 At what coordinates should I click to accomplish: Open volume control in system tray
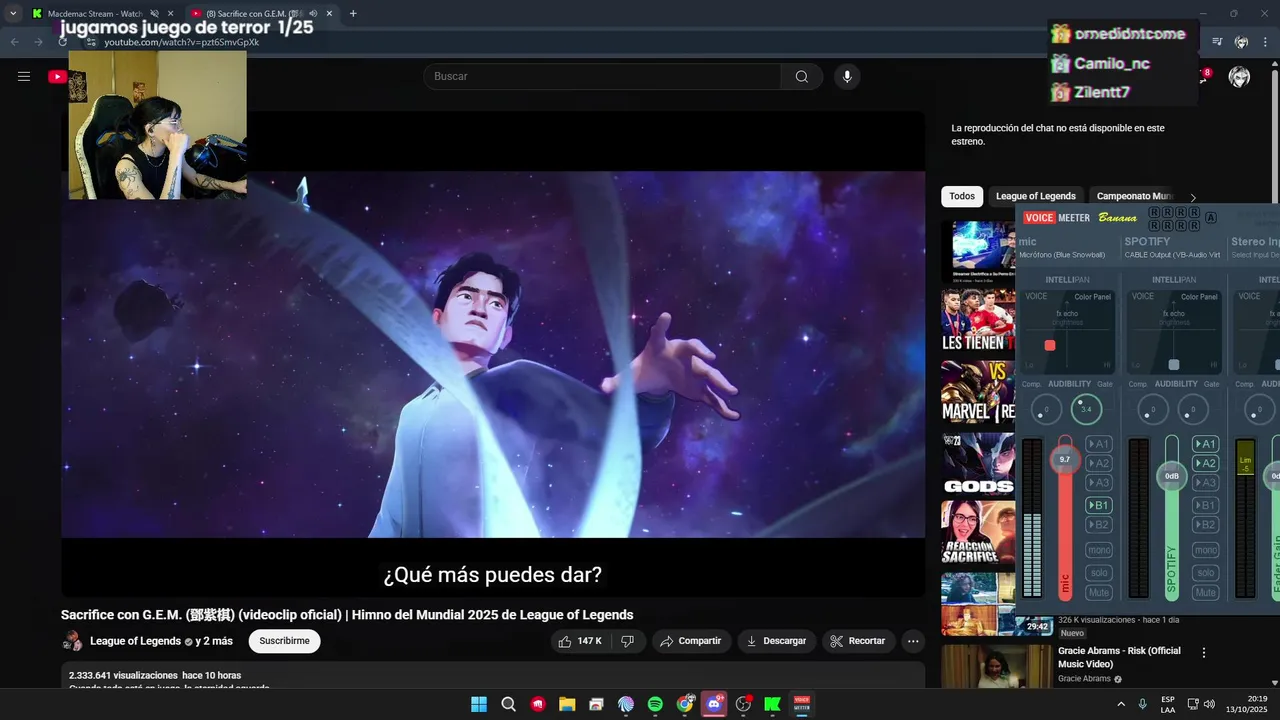[1209, 704]
